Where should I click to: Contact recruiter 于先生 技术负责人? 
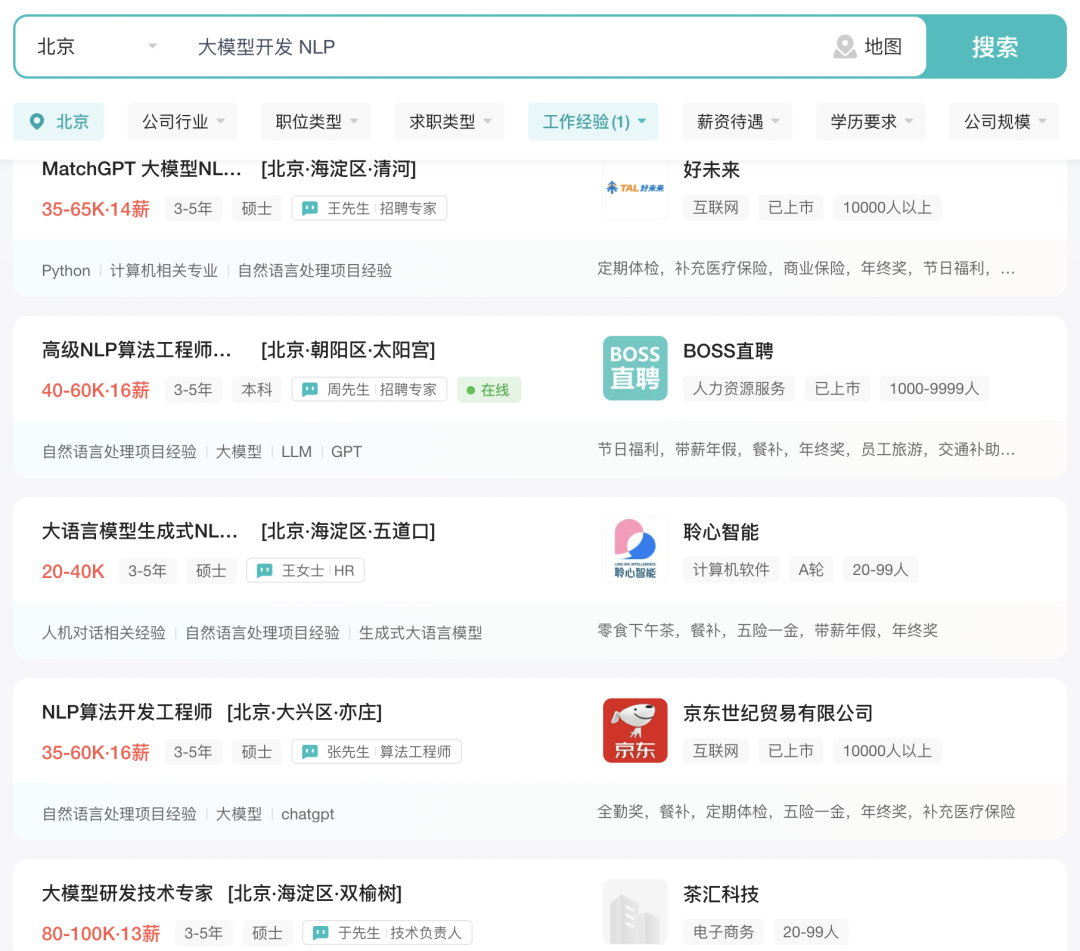(x=387, y=932)
